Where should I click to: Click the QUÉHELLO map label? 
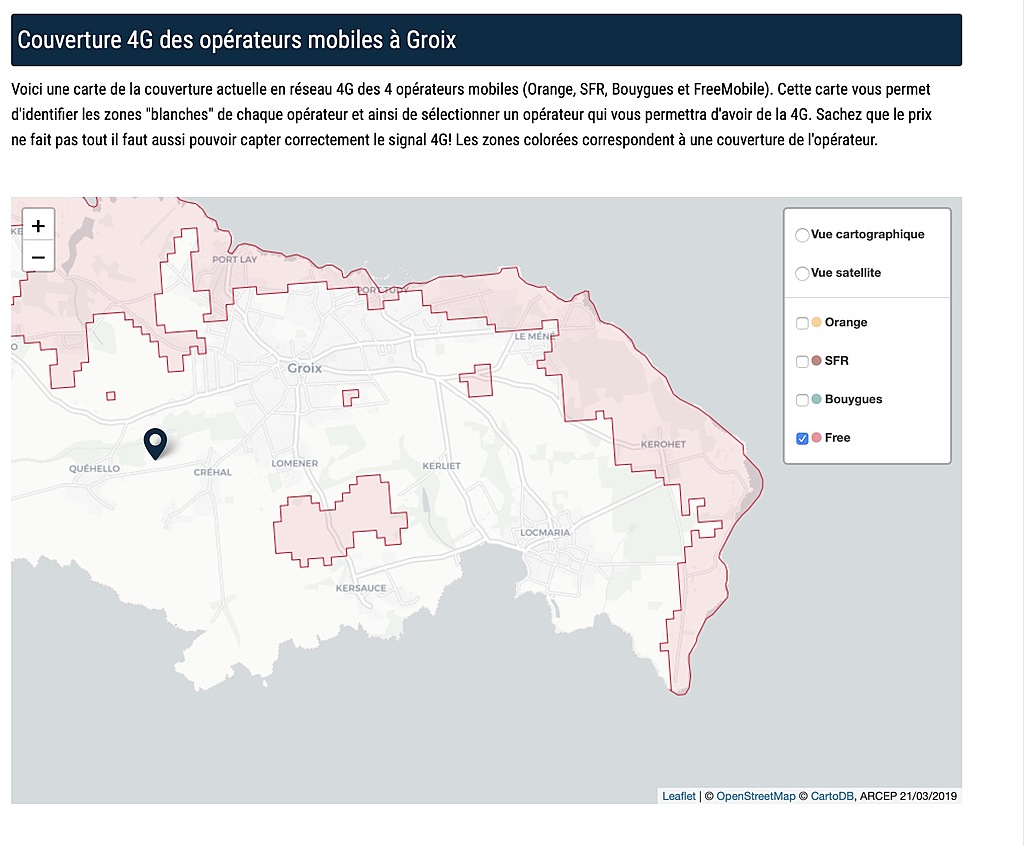pyautogui.click(x=95, y=468)
